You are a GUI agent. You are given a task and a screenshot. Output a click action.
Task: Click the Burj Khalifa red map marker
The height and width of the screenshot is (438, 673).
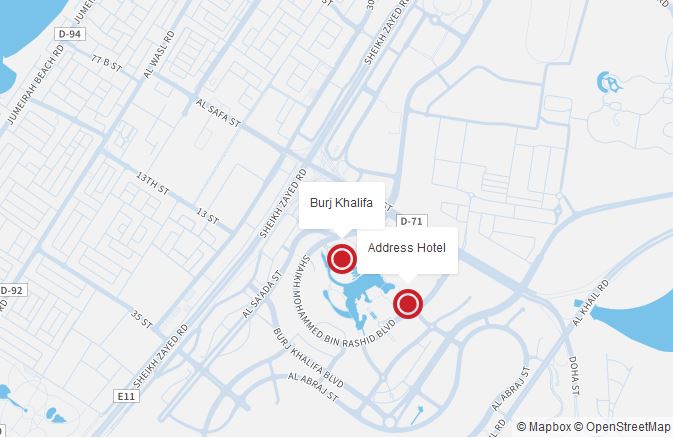click(x=342, y=259)
